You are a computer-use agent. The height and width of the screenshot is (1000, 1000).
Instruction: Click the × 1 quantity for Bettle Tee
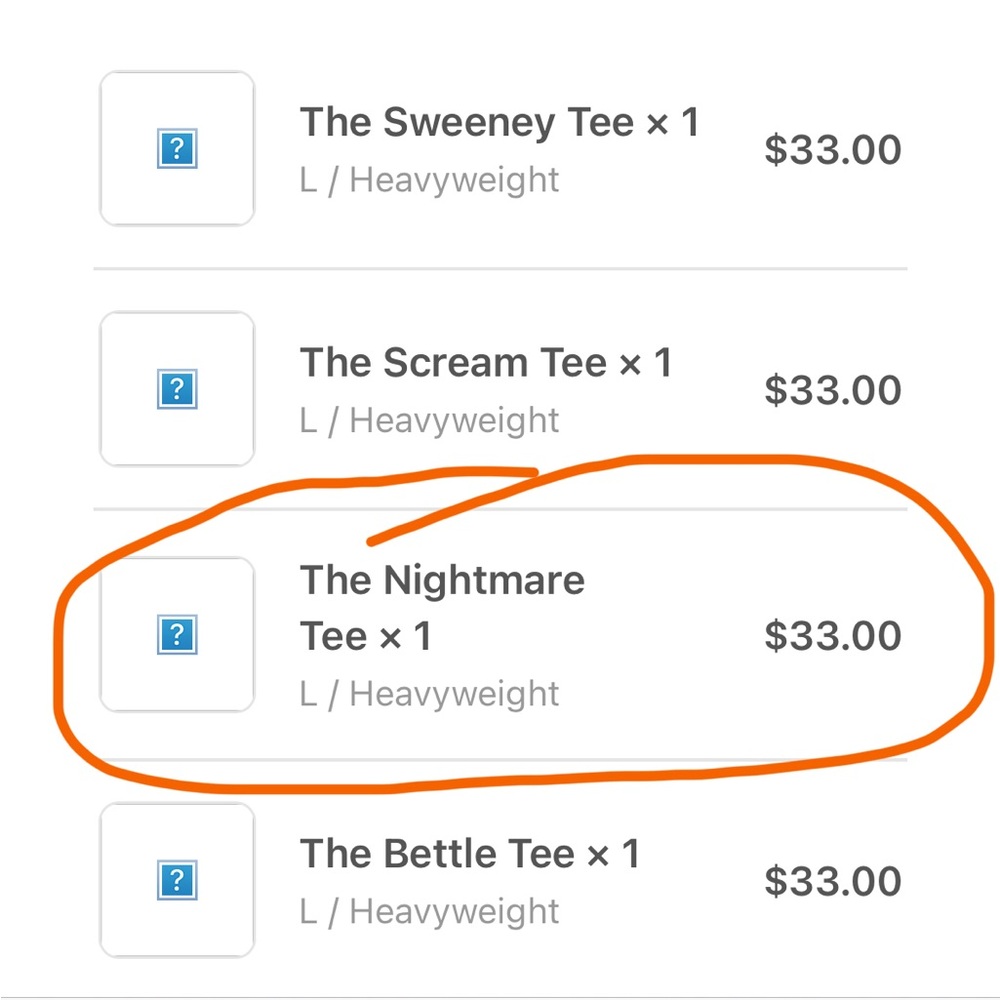[612, 854]
